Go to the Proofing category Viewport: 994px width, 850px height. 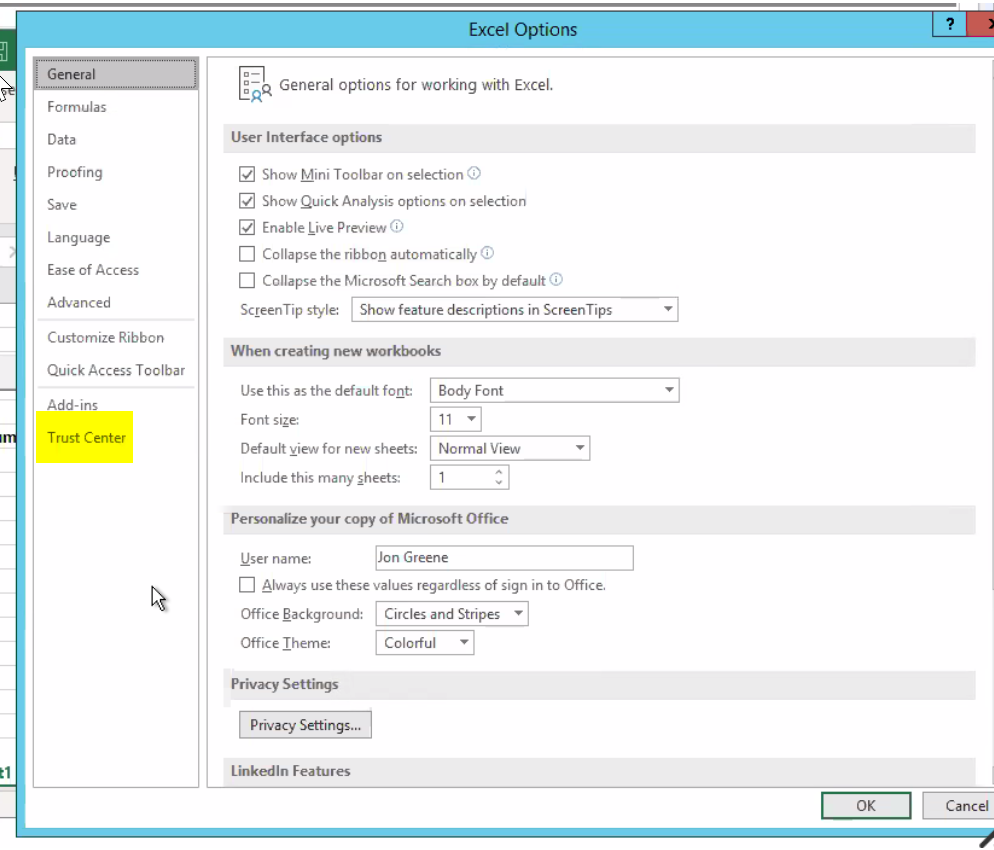pyautogui.click(x=116, y=172)
